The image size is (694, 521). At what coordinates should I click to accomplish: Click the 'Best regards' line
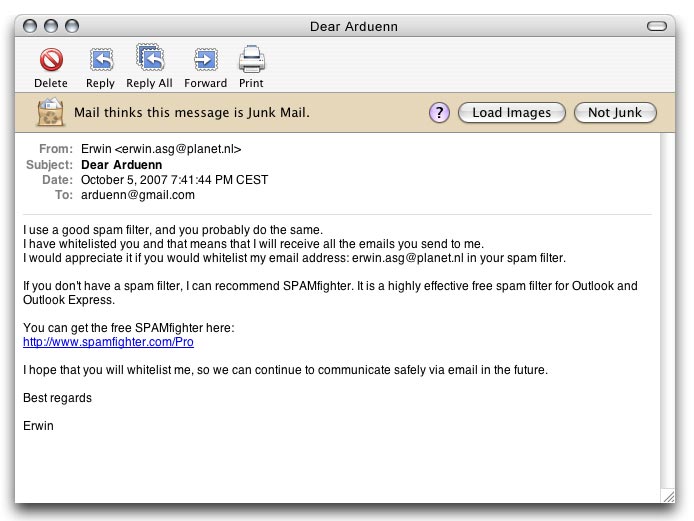click(x=58, y=398)
